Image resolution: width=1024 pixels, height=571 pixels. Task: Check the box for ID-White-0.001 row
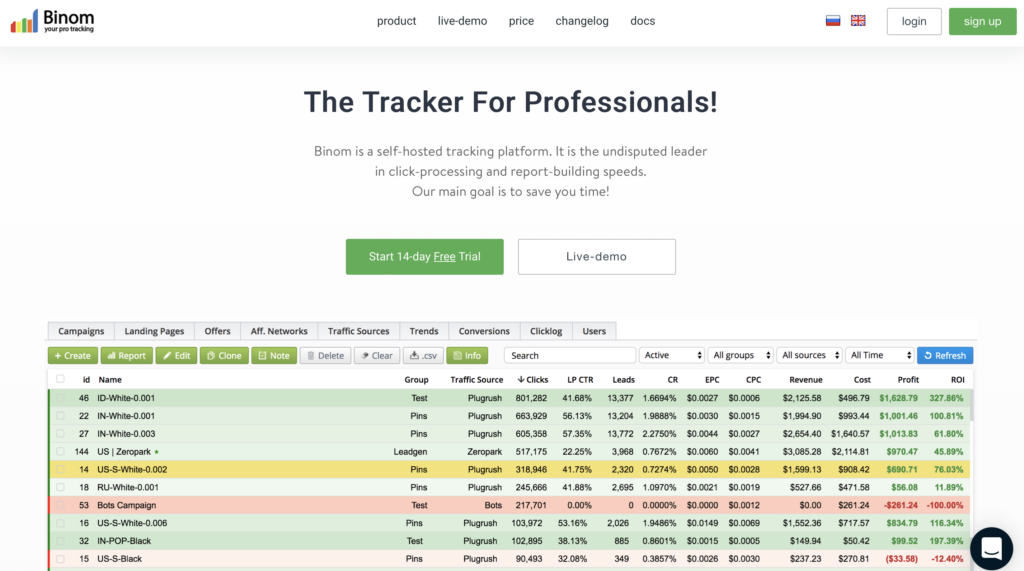pos(60,398)
